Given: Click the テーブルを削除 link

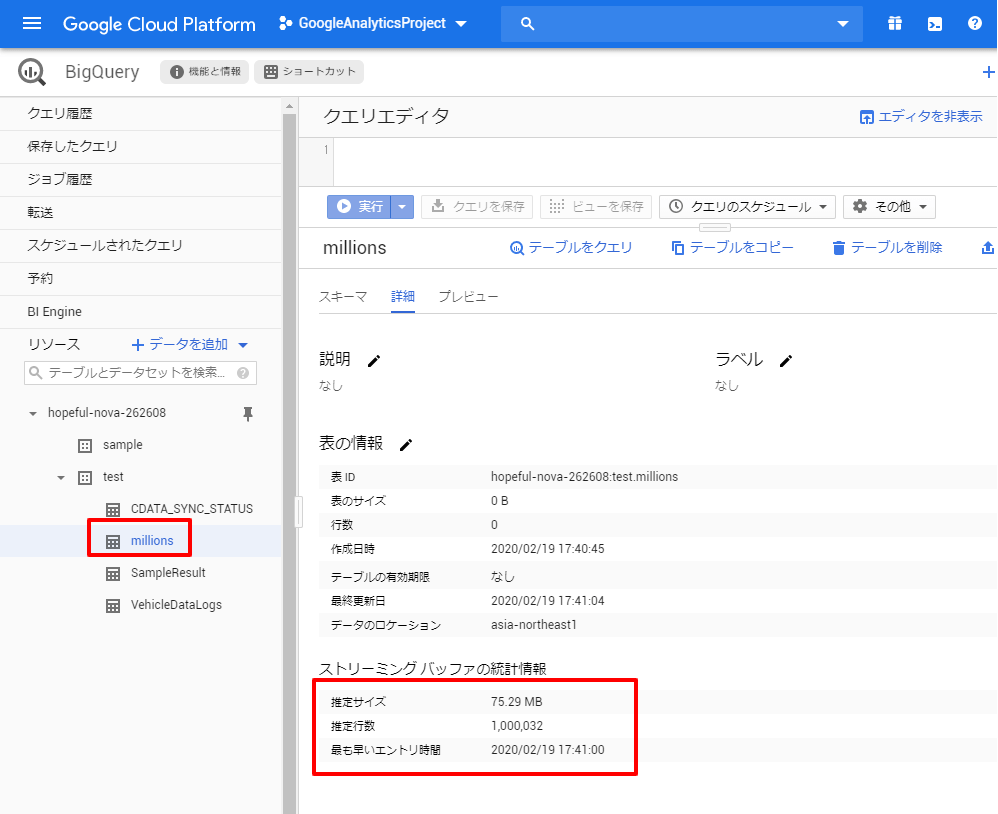Looking at the screenshot, I should click(x=887, y=248).
